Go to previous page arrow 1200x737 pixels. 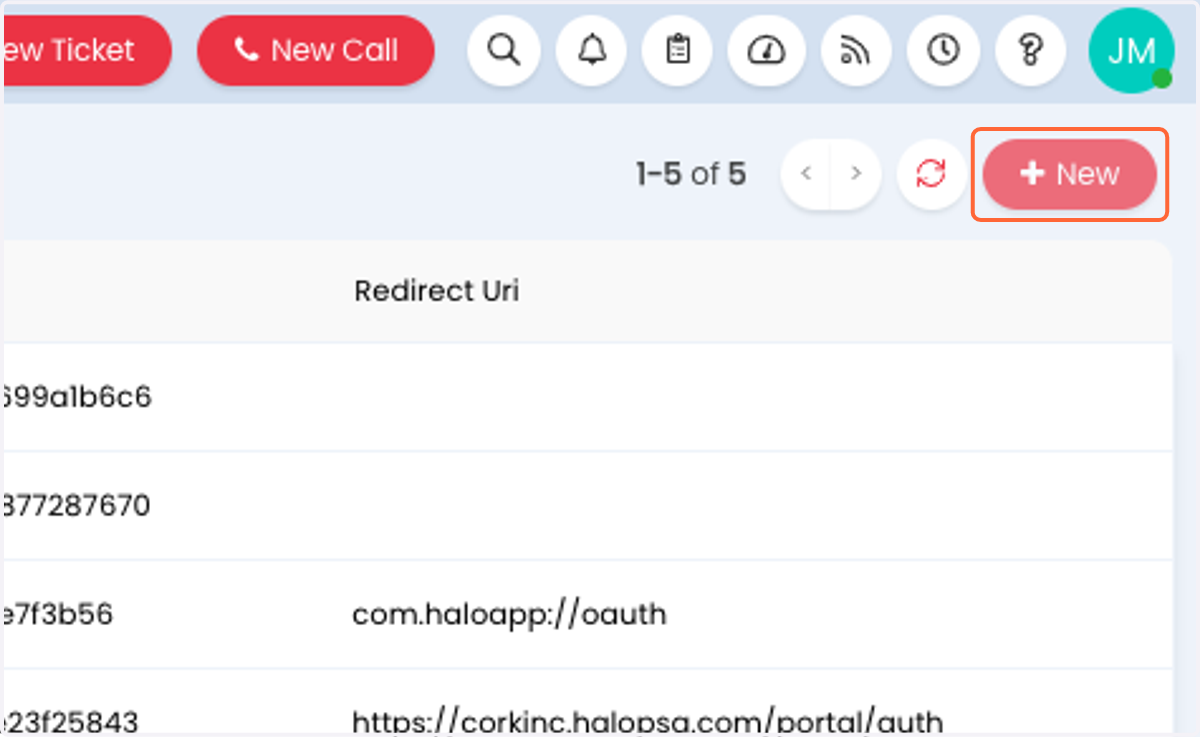click(x=806, y=174)
